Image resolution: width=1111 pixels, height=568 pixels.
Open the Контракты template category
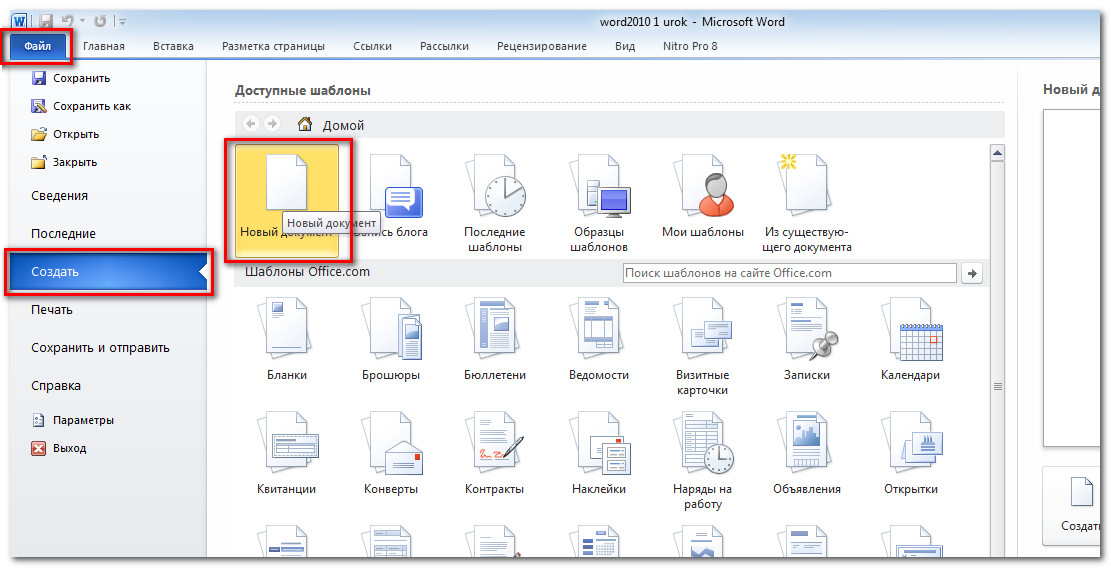[x=495, y=454]
